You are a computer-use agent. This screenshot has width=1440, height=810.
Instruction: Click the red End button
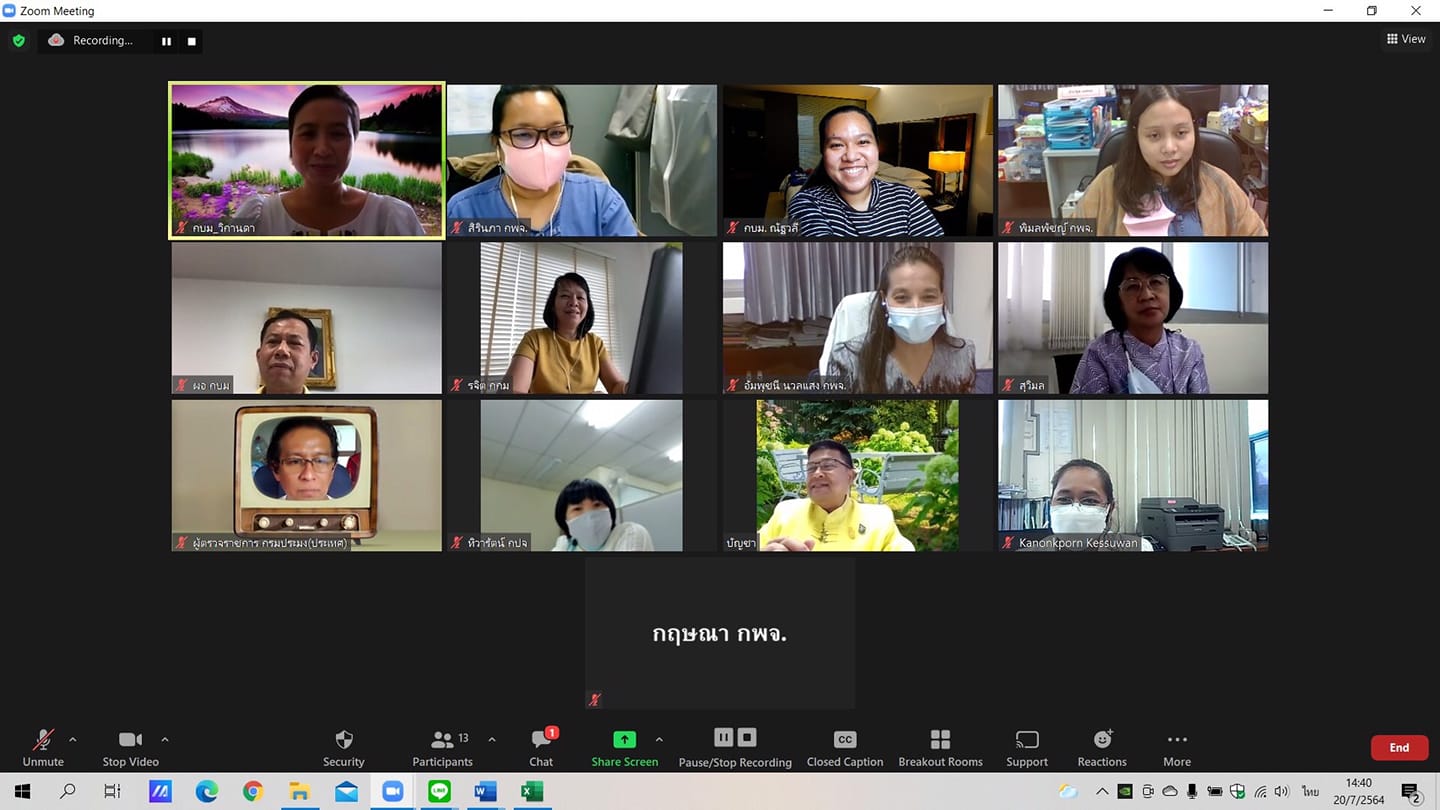(x=1399, y=748)
